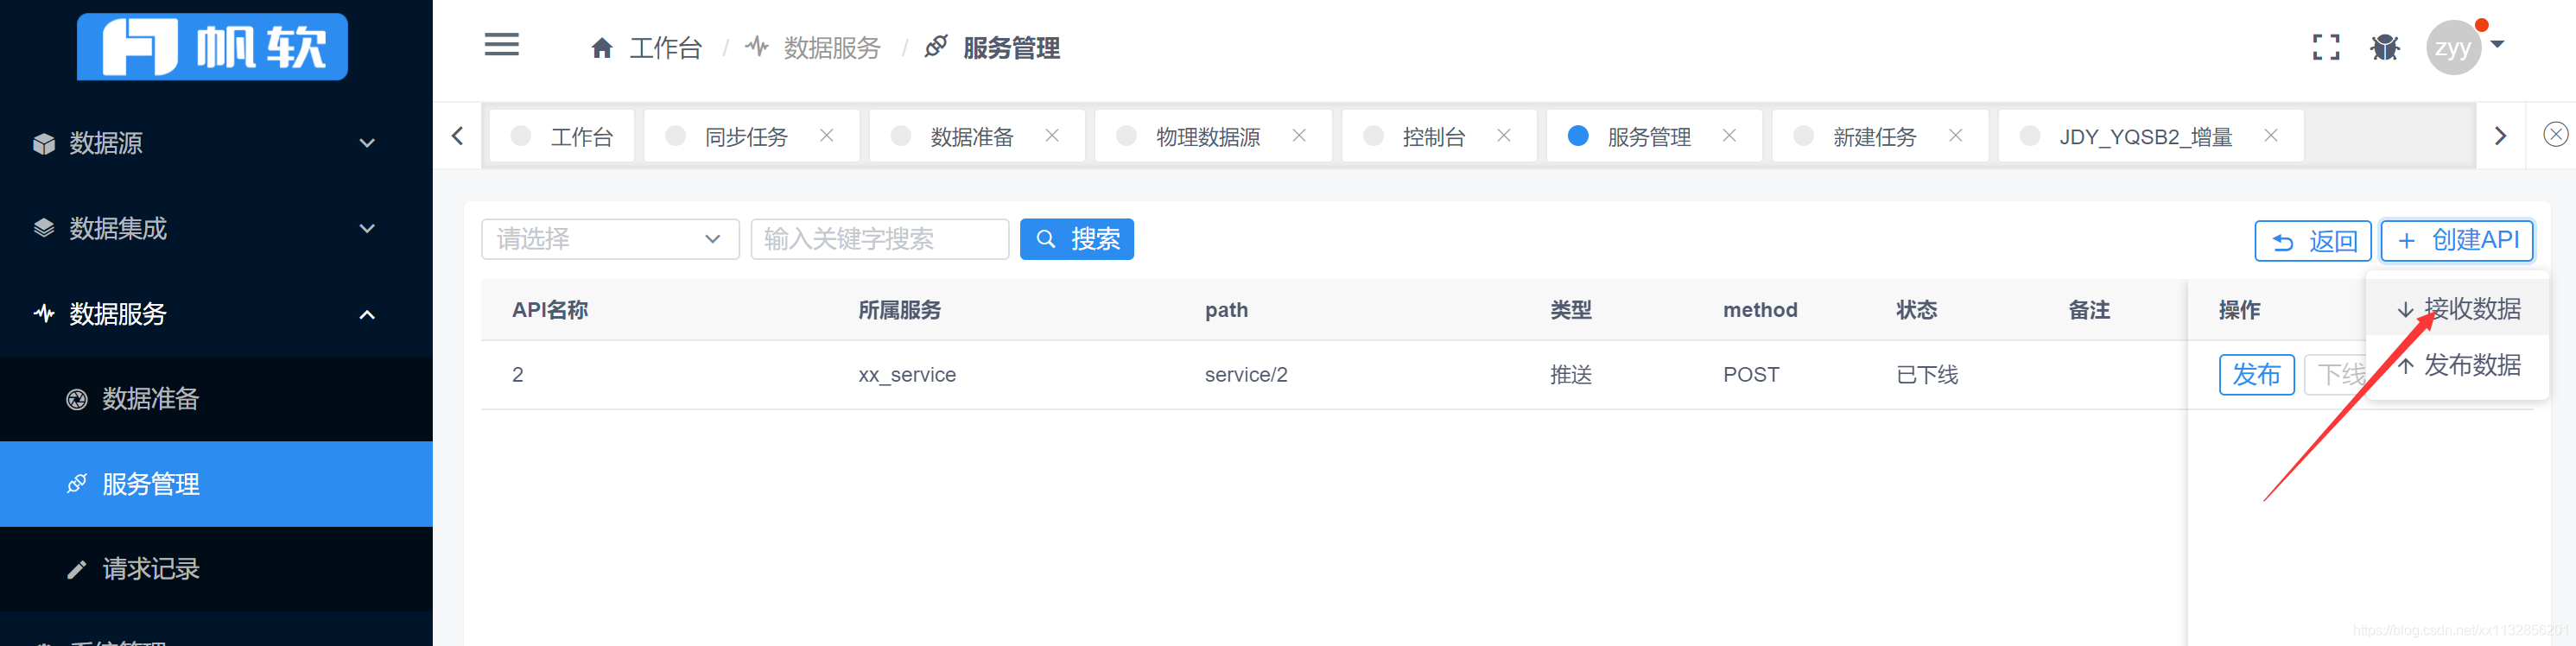Choose 发布数据 from the menu
Viewport: 2576px width, 646px height.
tap(2457, 365)
